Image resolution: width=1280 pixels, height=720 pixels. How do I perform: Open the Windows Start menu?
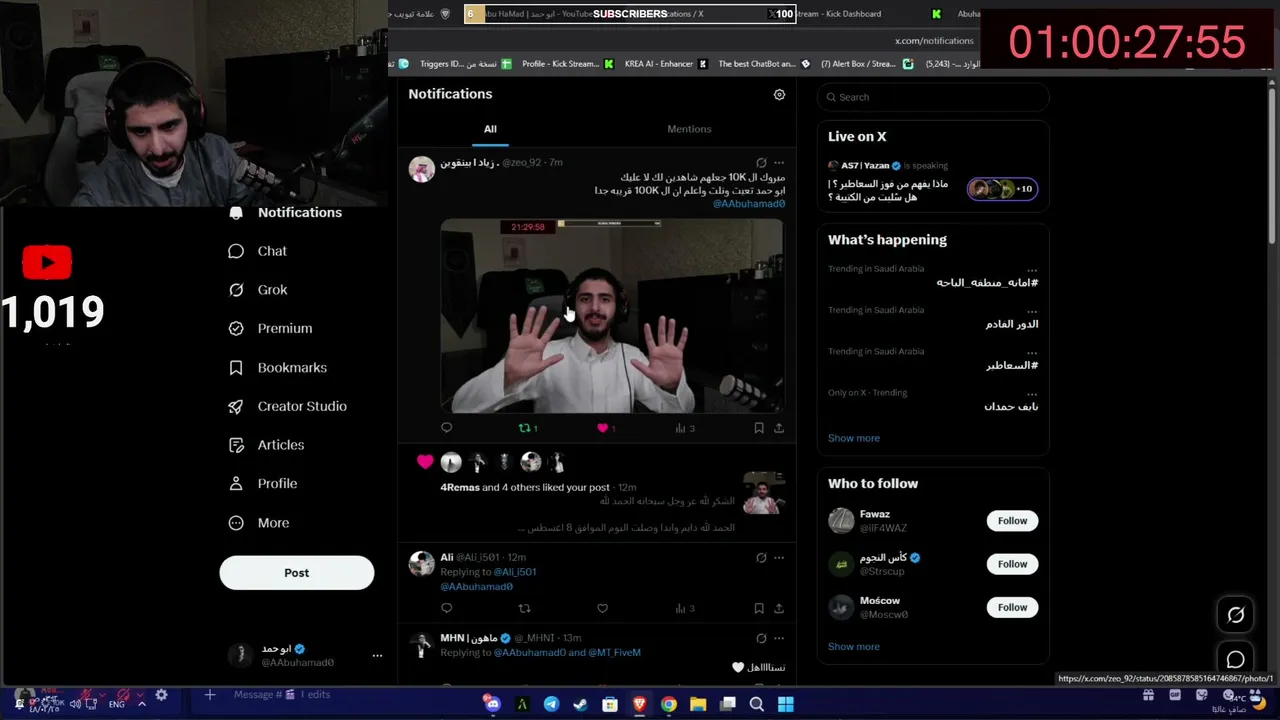click(786, 704)
